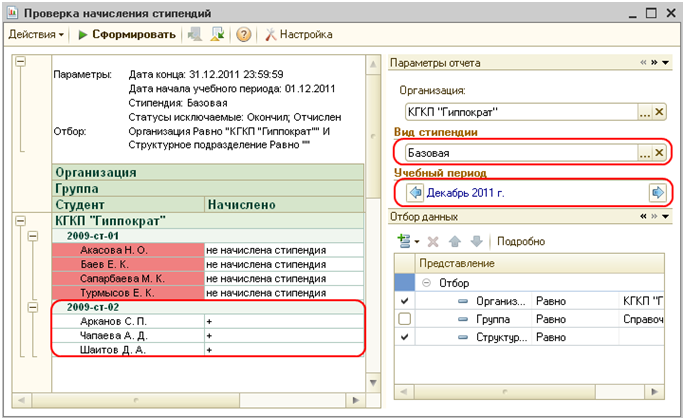685x420 pixels.
Task: Open selection for the Организация field
Action: [x=644, y=111]
